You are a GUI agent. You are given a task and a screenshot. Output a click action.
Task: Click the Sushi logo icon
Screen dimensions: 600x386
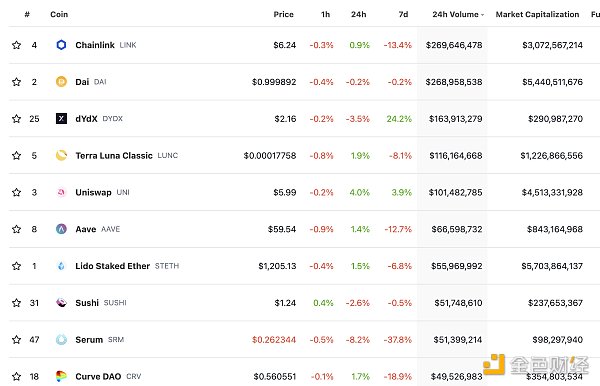tap(61, 303)
